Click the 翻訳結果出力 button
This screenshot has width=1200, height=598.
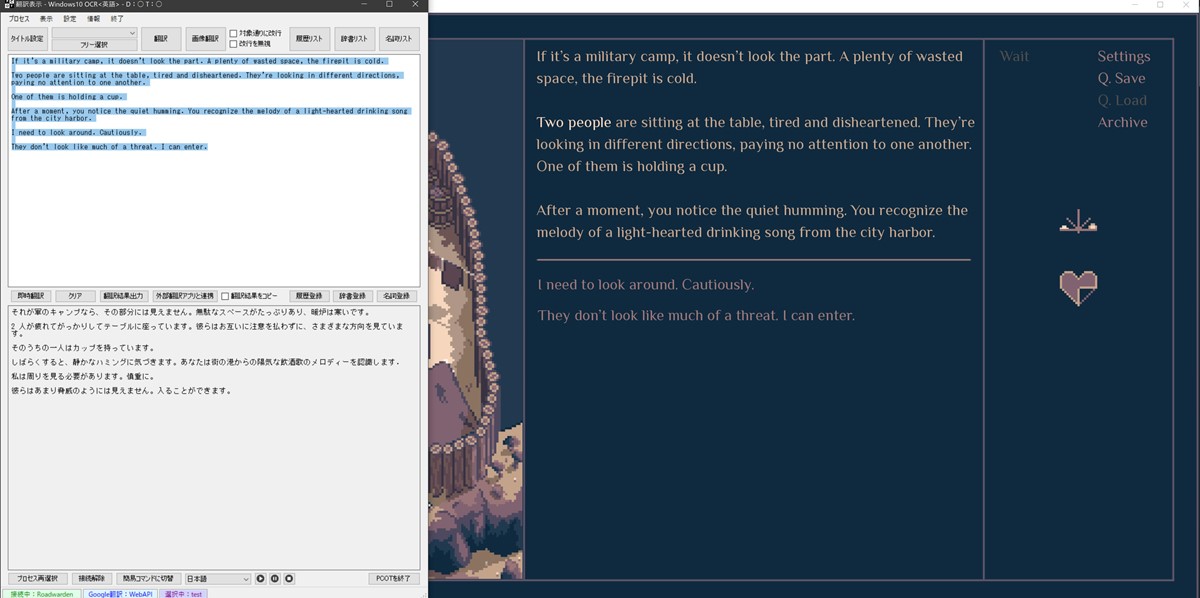pyautogui.click(x=124, y=296)
